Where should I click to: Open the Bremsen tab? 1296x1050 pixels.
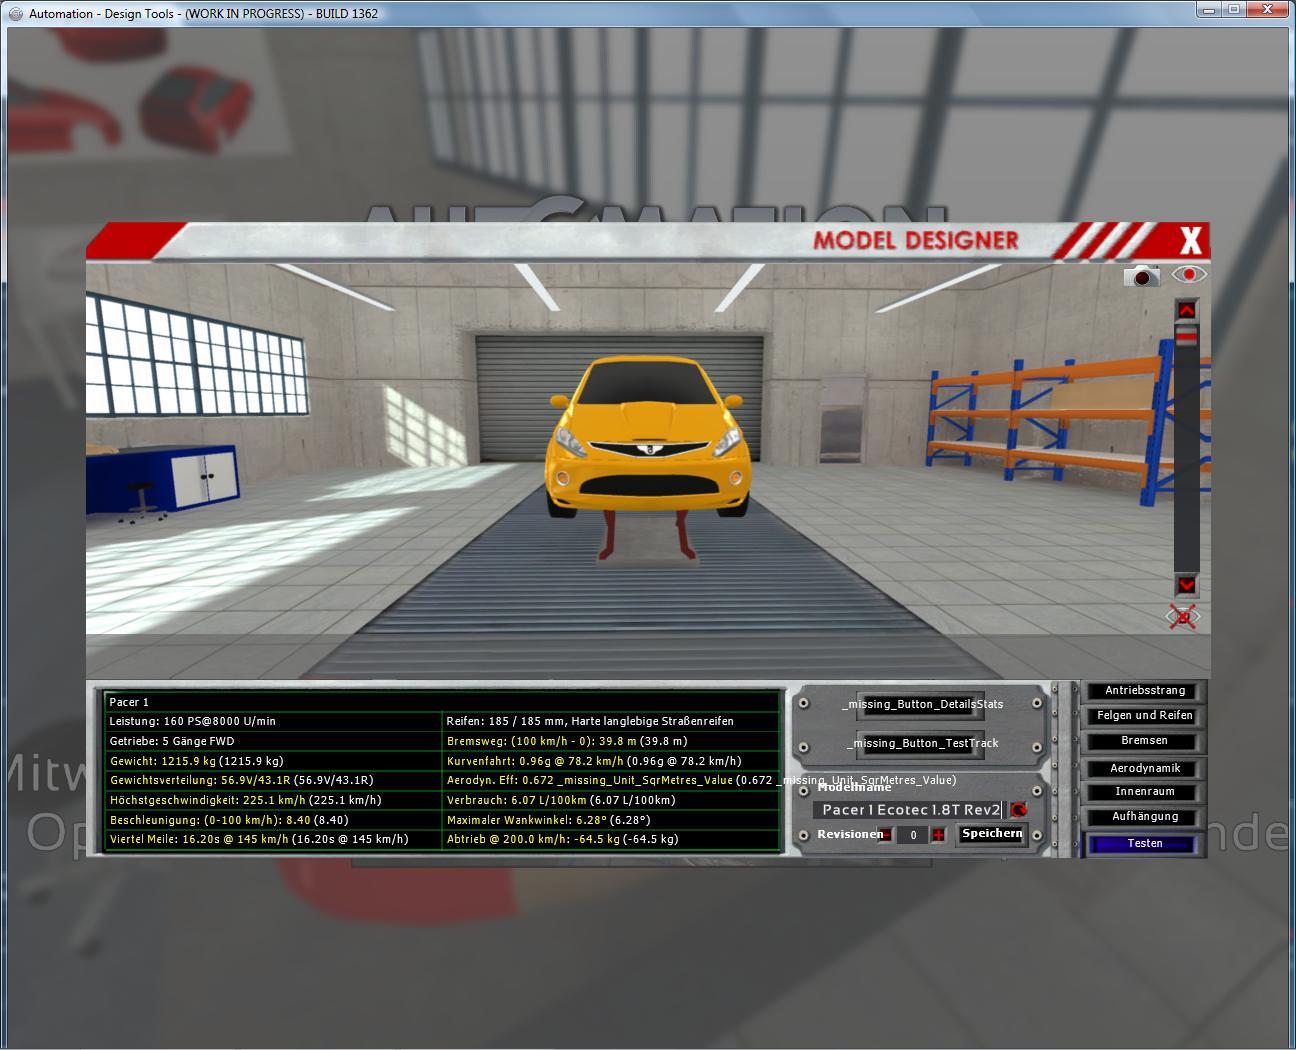1144,741
